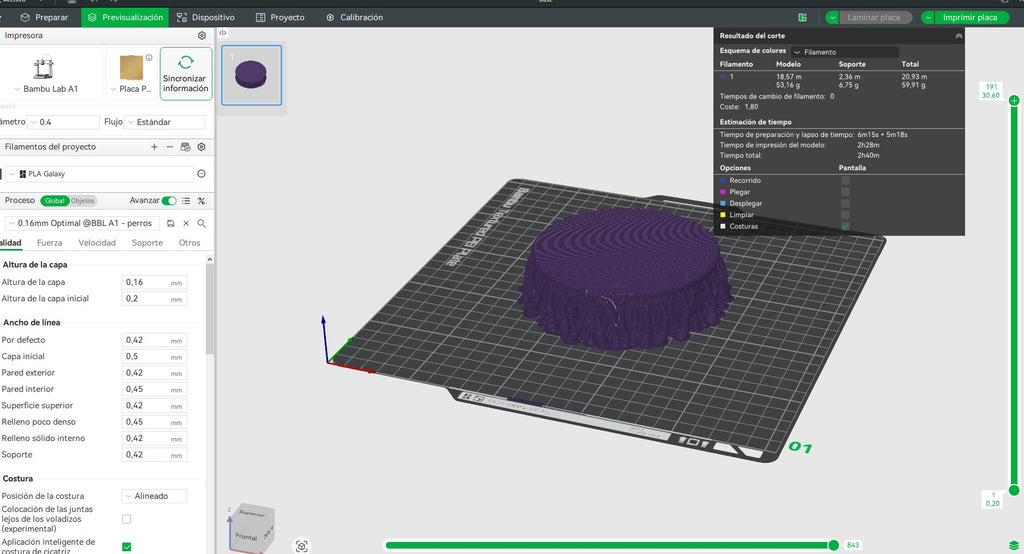The image size is (1024, 554).
Task: Search process settings with the magnifier icon
Action: [202, 223]
